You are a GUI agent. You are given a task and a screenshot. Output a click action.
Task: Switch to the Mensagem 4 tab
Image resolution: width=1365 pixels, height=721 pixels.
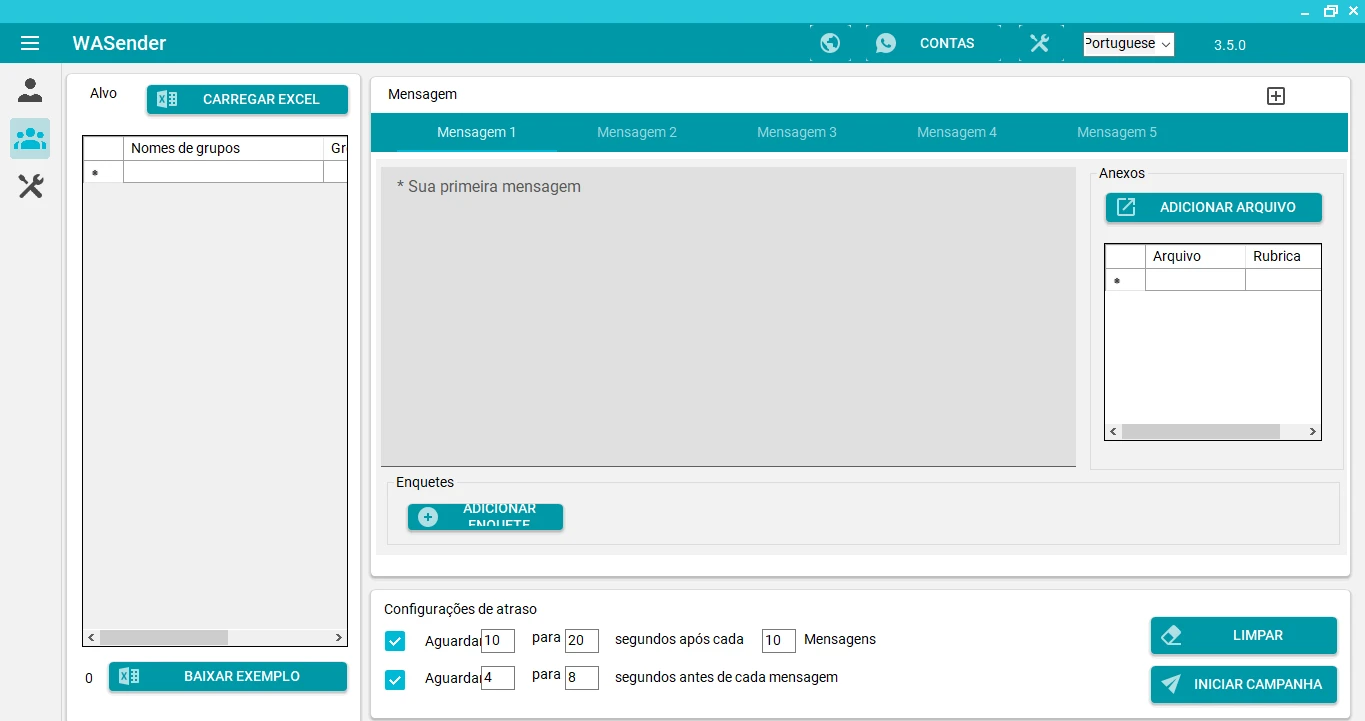coord(957,132)
